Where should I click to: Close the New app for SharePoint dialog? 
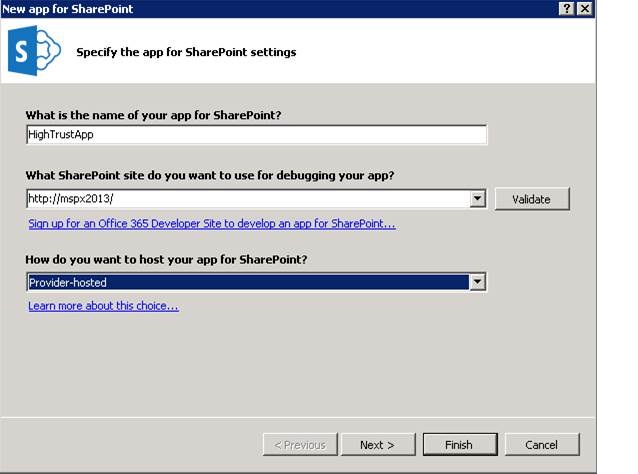[x=585, y=8]
